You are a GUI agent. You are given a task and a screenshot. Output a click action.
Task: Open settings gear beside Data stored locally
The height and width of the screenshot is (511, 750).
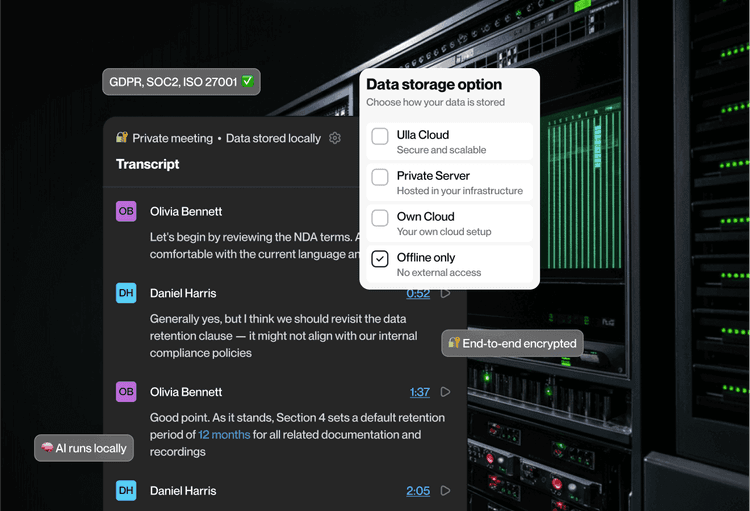[x=335, y=138]
